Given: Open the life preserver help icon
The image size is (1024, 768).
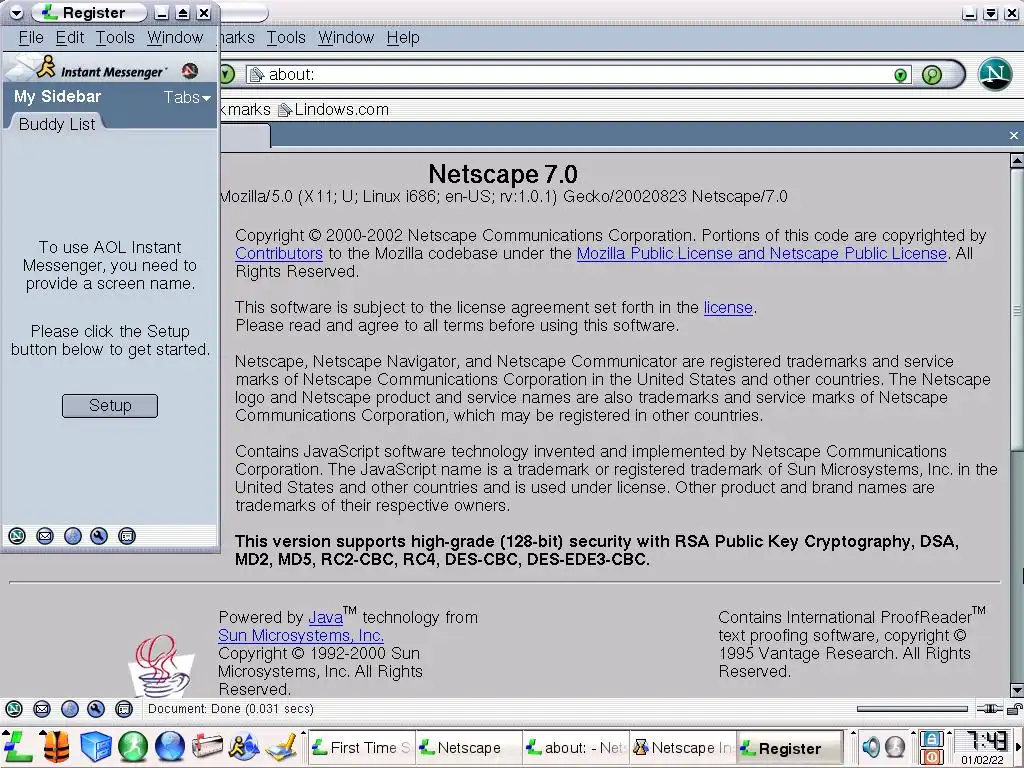Looking at the screenshot, I should (x=56, y=746).
